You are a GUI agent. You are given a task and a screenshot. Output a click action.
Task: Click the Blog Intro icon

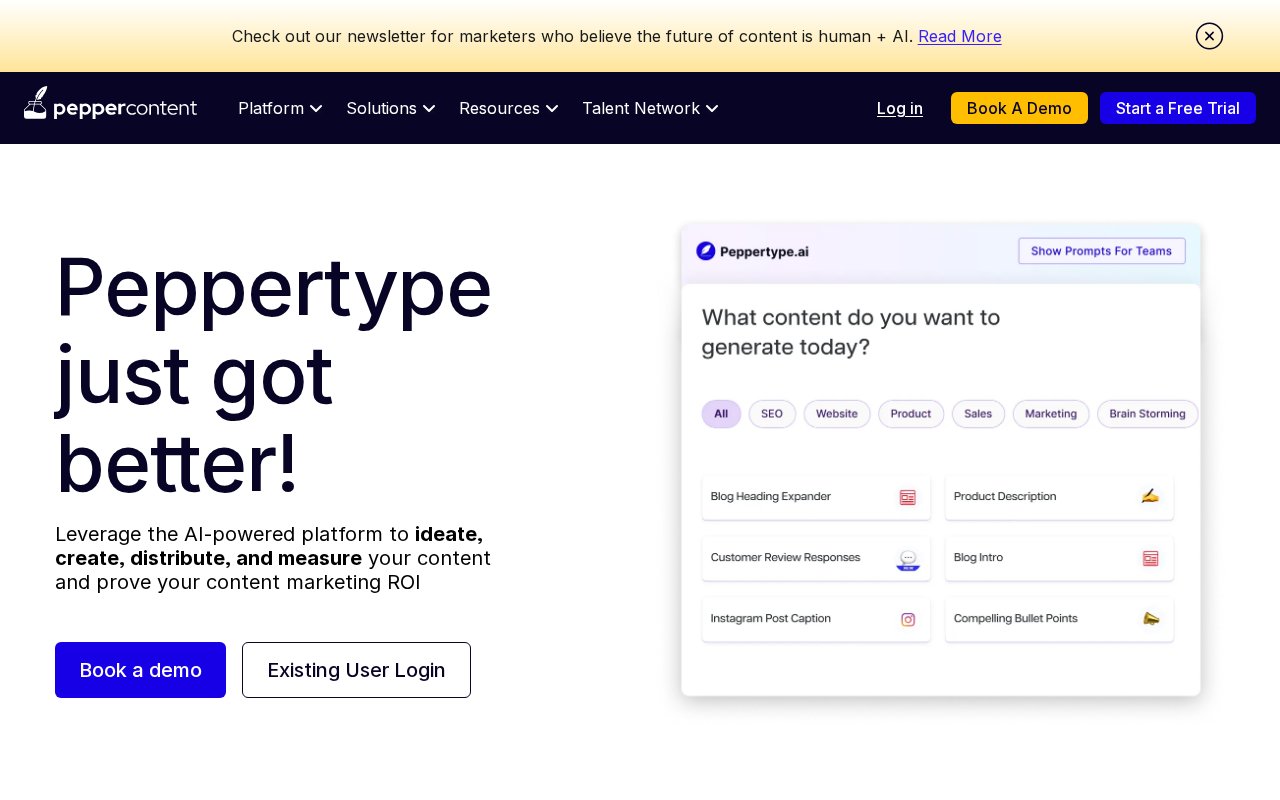tap(1151, 558)
